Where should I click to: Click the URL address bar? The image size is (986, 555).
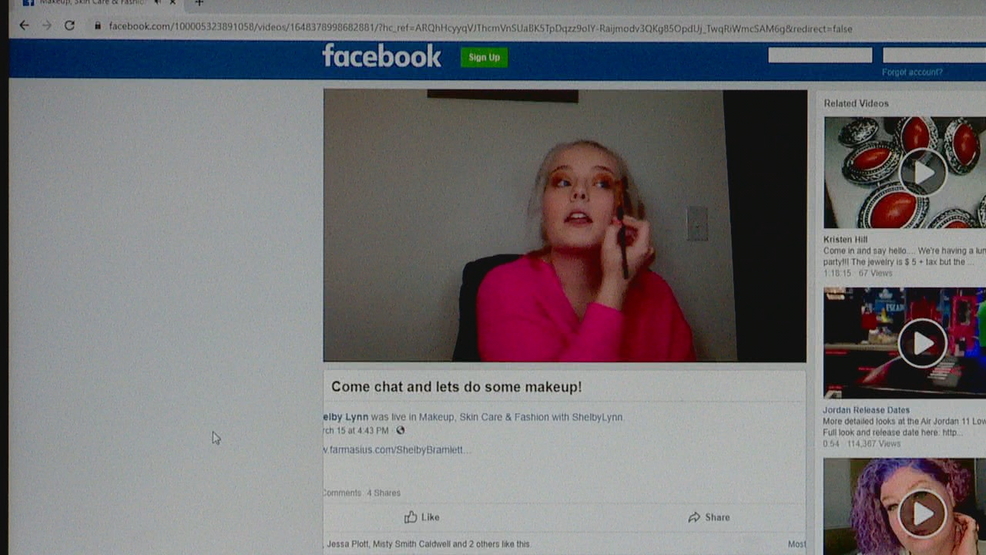[x=480, y=28]
